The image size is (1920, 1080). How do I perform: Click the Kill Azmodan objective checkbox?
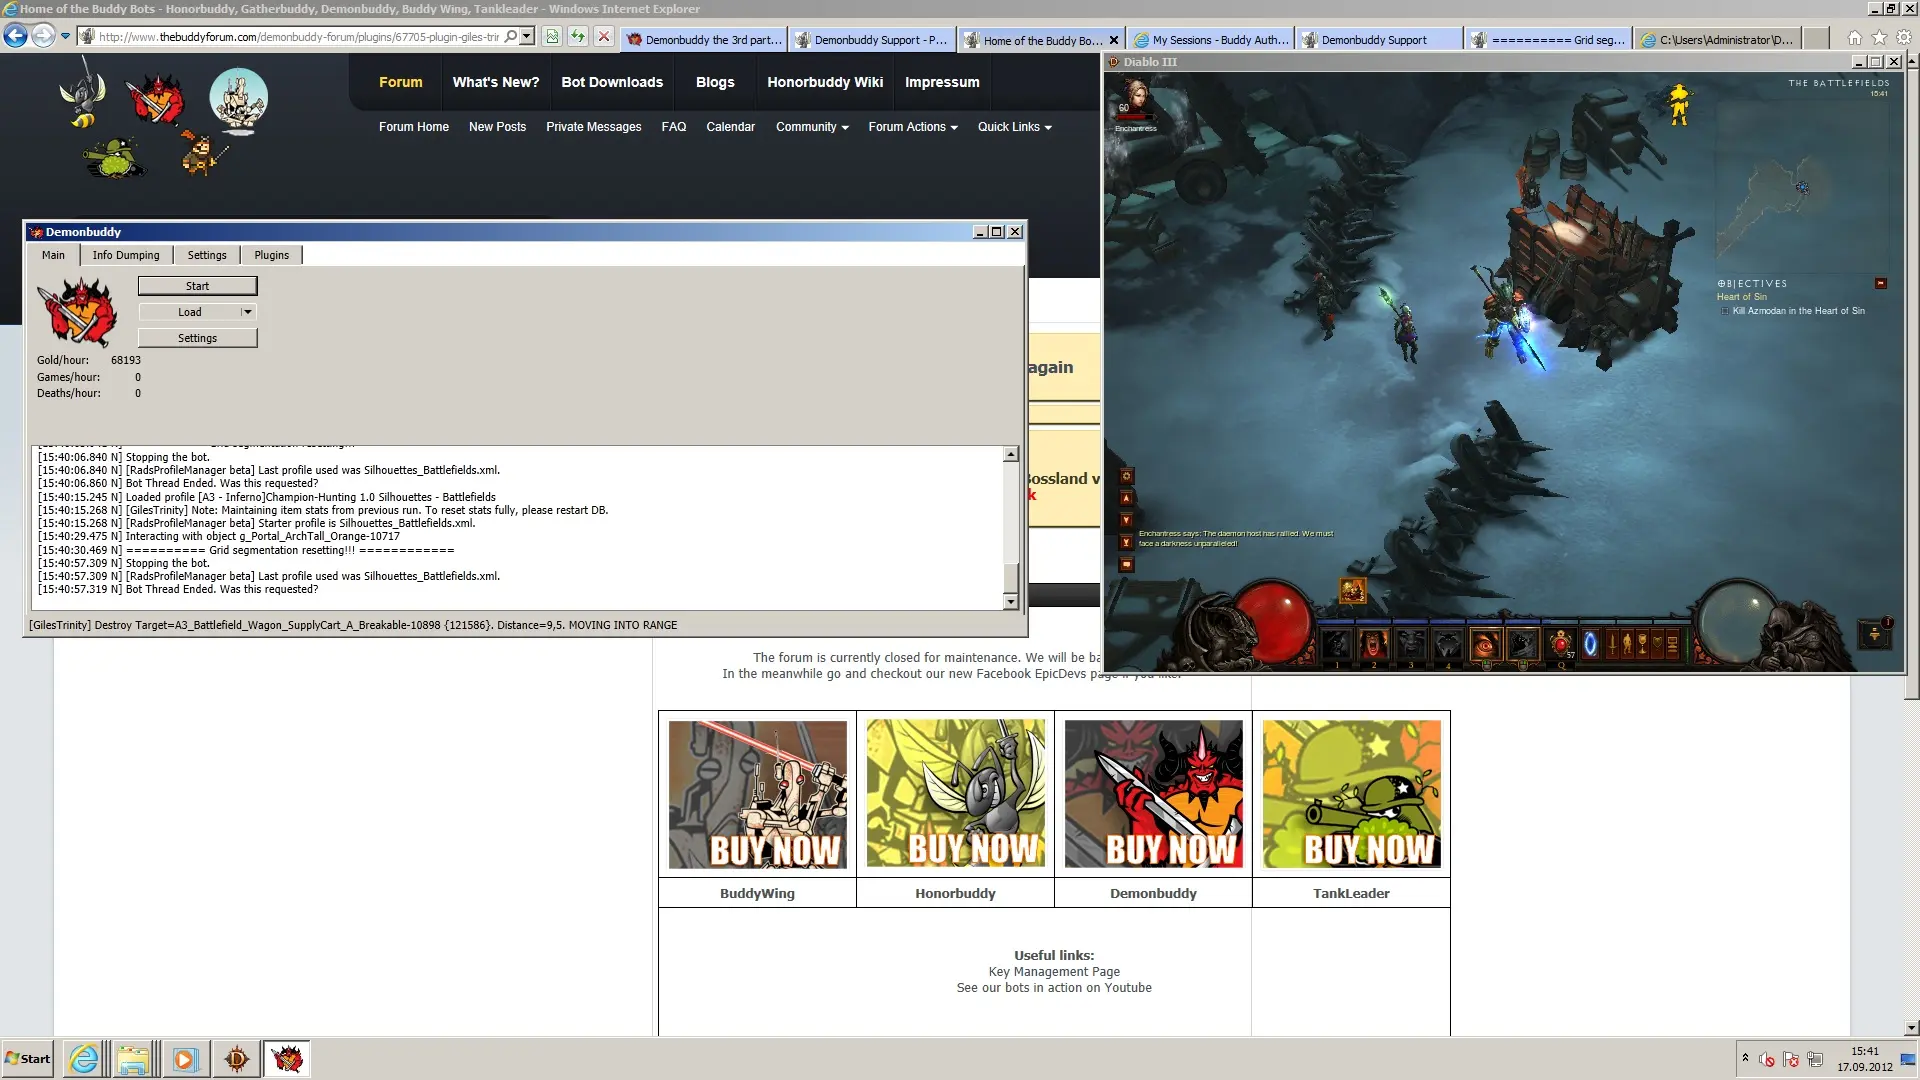(x=1725, y=311)
